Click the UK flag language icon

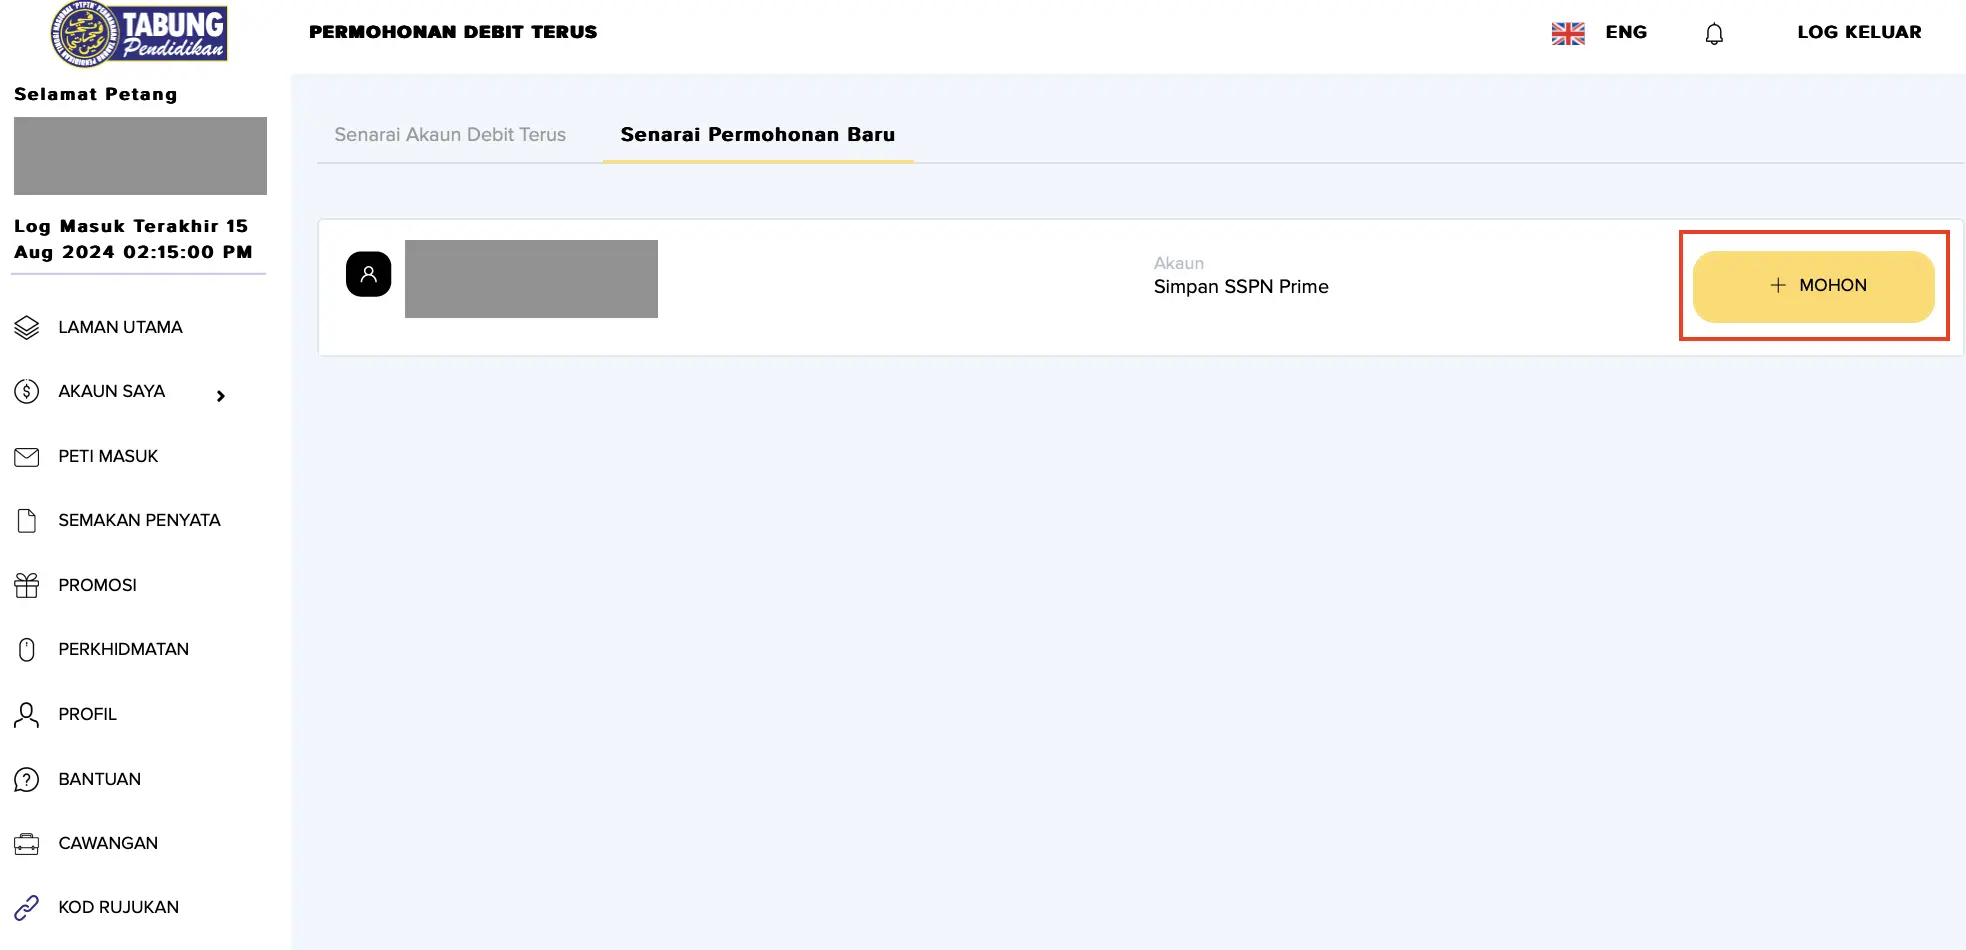pos(1568,33)
